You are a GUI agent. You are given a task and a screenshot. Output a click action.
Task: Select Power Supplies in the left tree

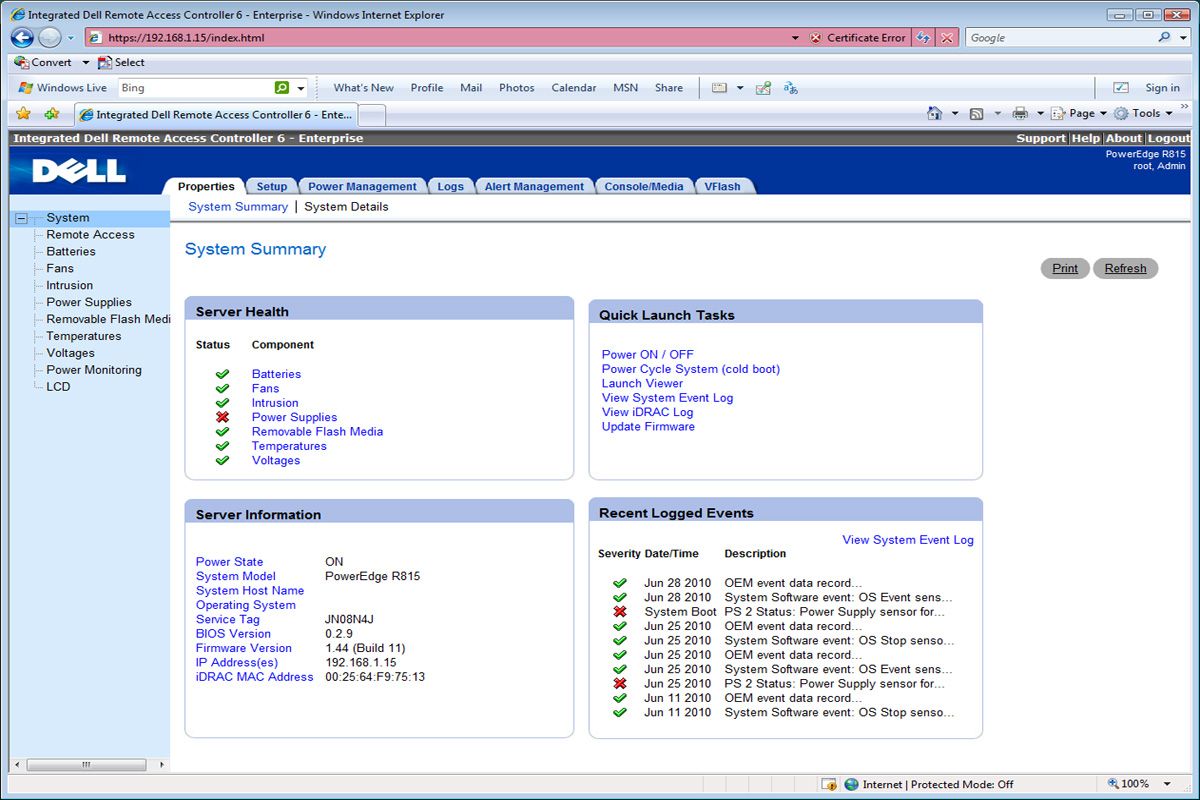click(89, 302)
